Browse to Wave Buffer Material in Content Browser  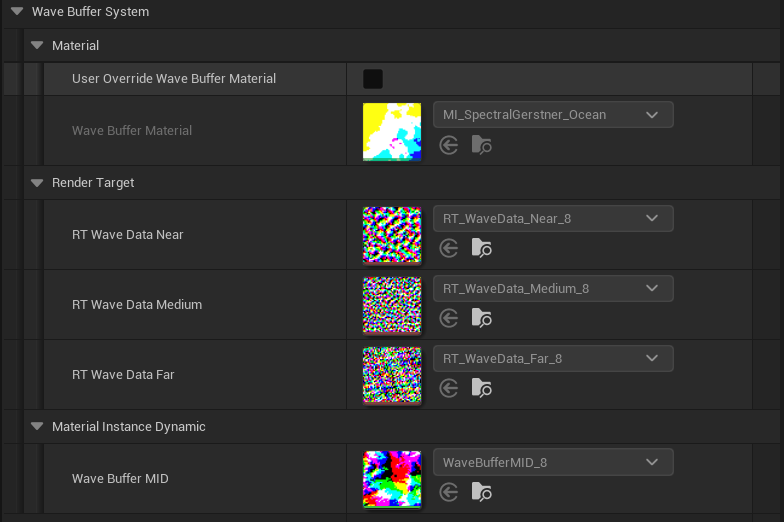pyautogui.click(x=481, y=145)
